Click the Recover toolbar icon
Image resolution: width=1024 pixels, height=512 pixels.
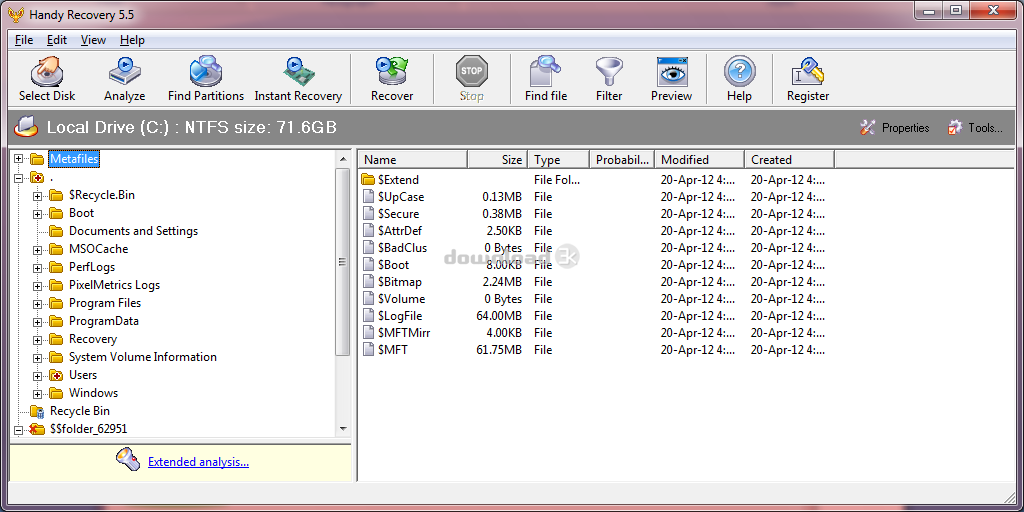click(x=392, y=71)
